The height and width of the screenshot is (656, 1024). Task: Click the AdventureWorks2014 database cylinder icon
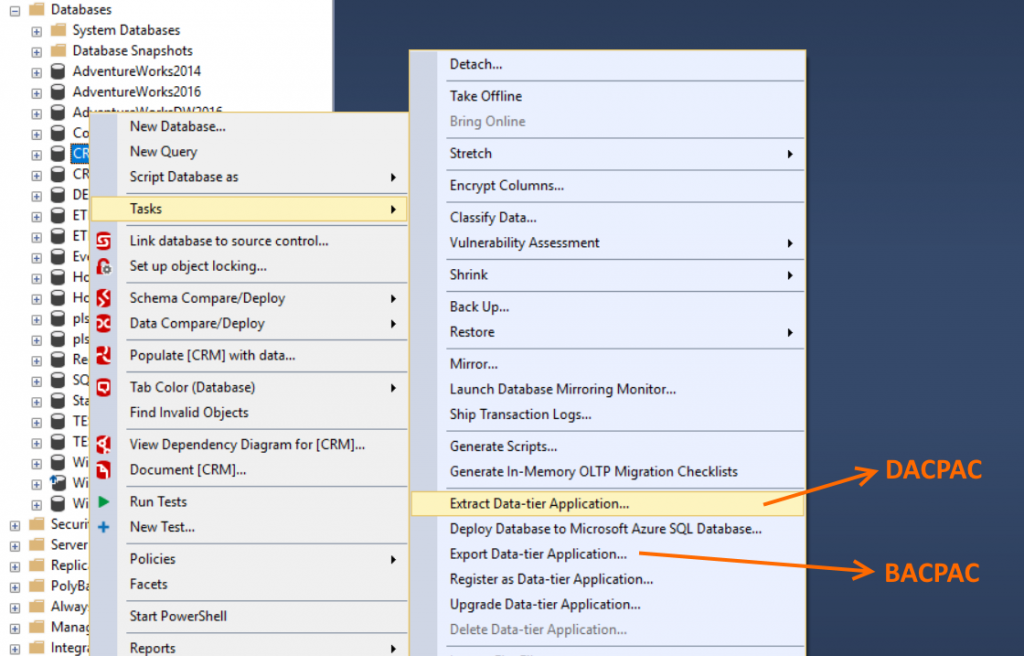pos(58,70)
